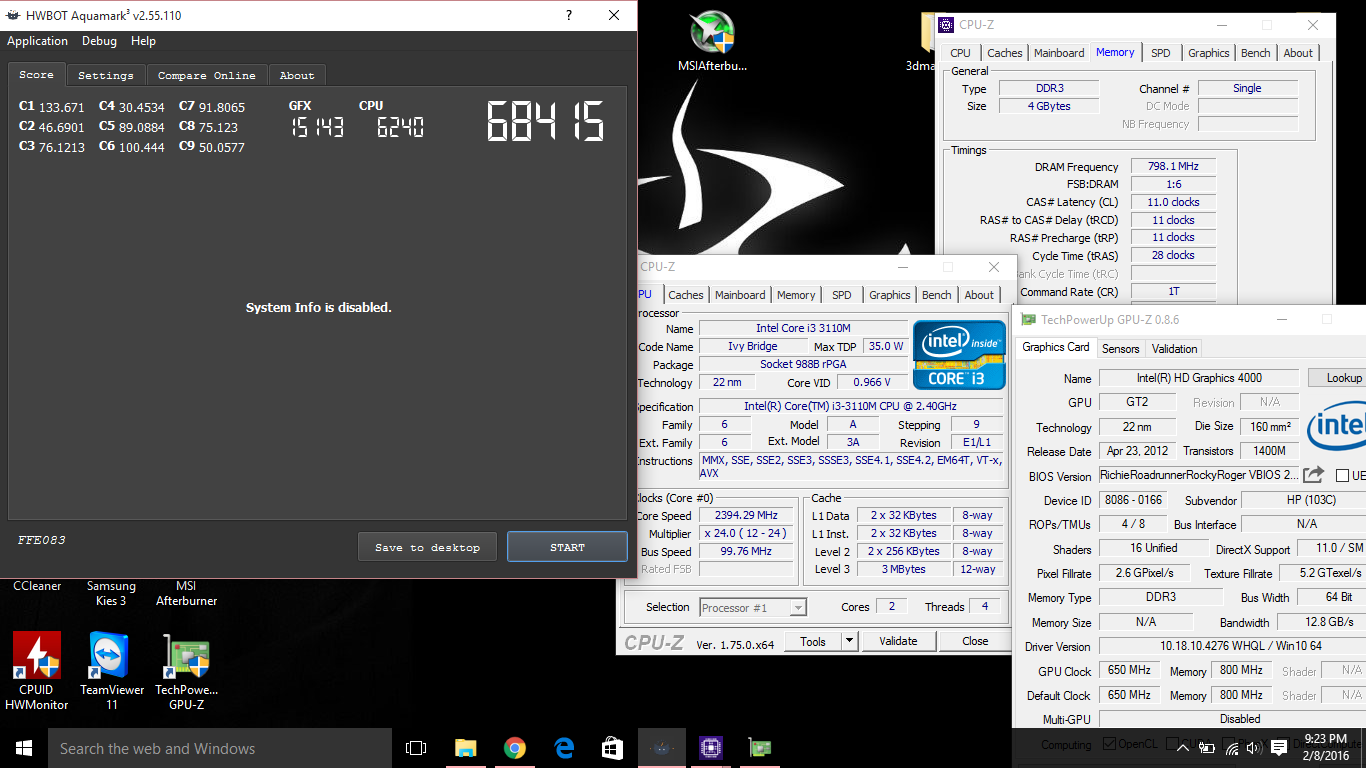Click the rear CPU-Z window title bar icon

point(946,25)
